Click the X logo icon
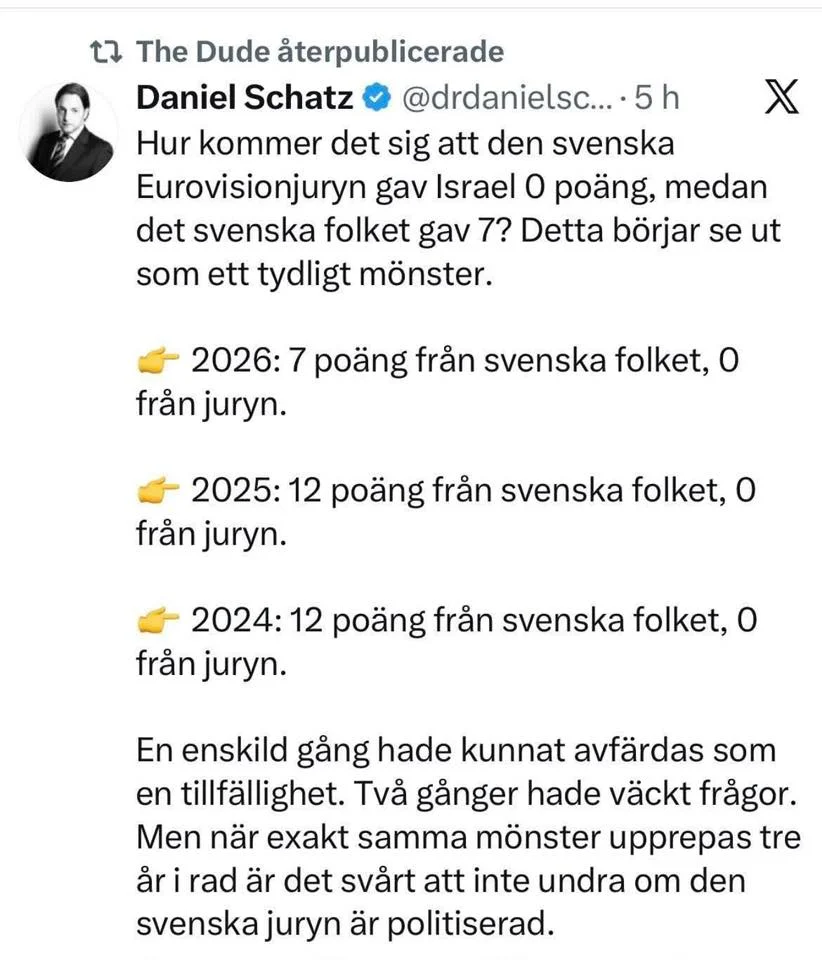Viewport: 822px width, 960px height. (781, 97)
